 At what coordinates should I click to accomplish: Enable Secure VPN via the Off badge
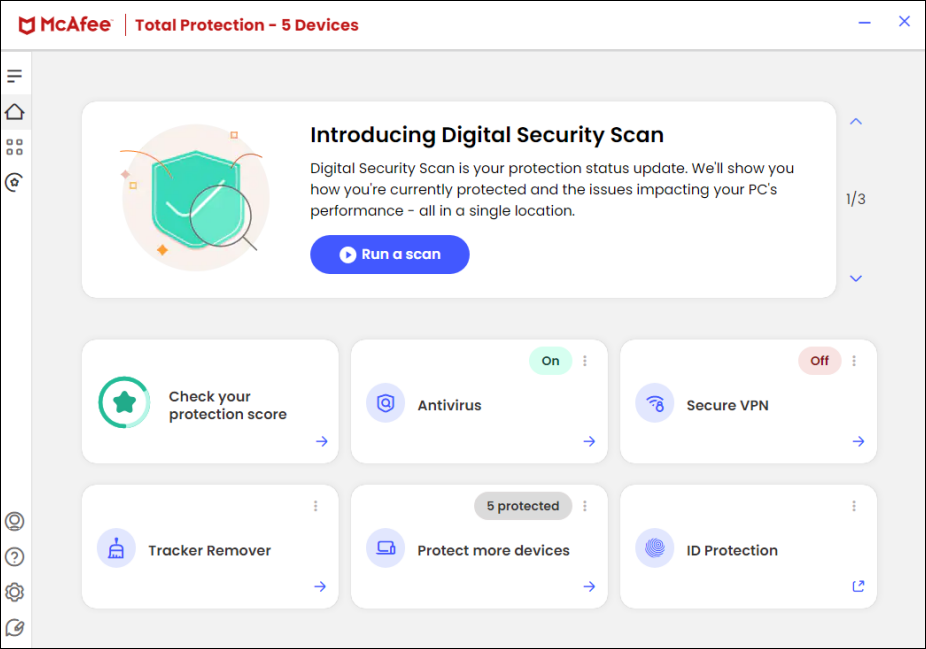click(x=819, y=360)
